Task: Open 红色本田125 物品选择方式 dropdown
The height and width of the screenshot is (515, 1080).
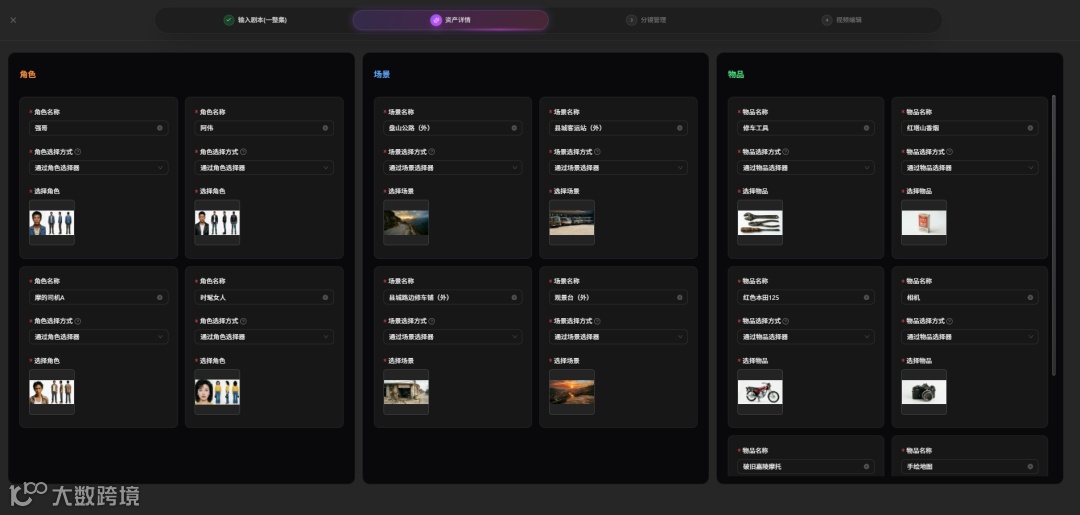Action: pos(806,337)
